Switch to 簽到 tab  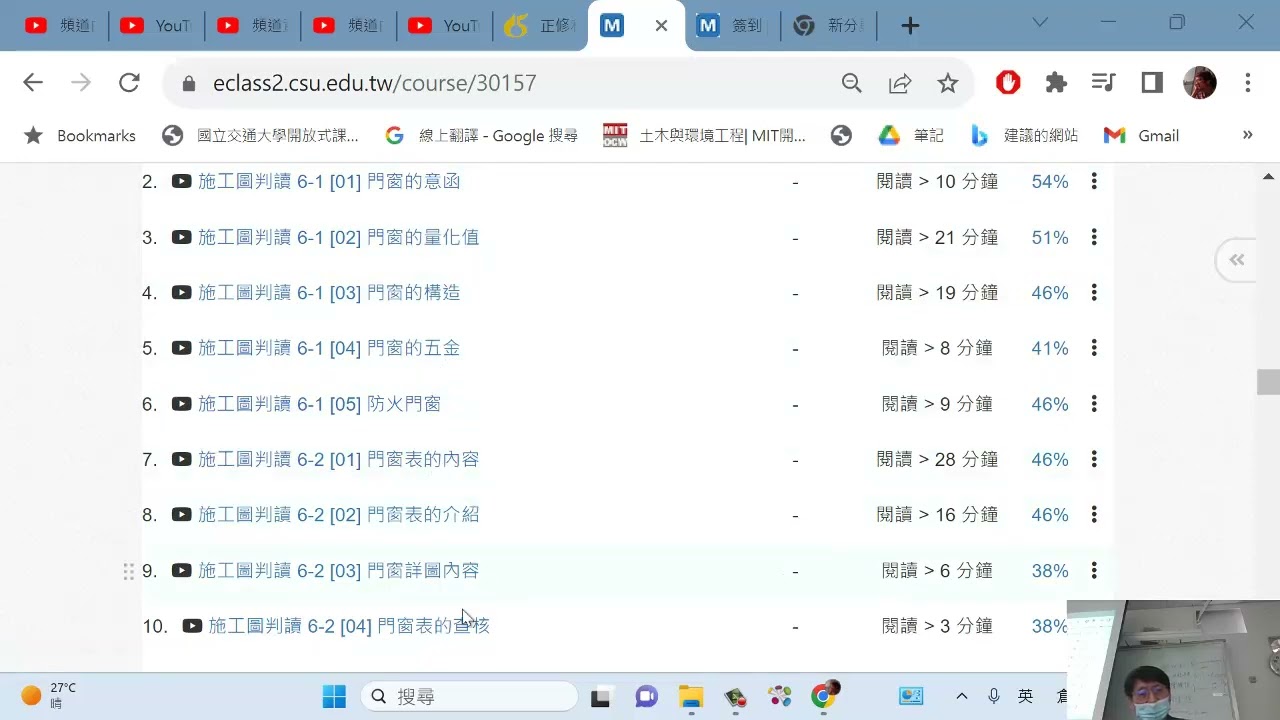click(x=733, y=26)
